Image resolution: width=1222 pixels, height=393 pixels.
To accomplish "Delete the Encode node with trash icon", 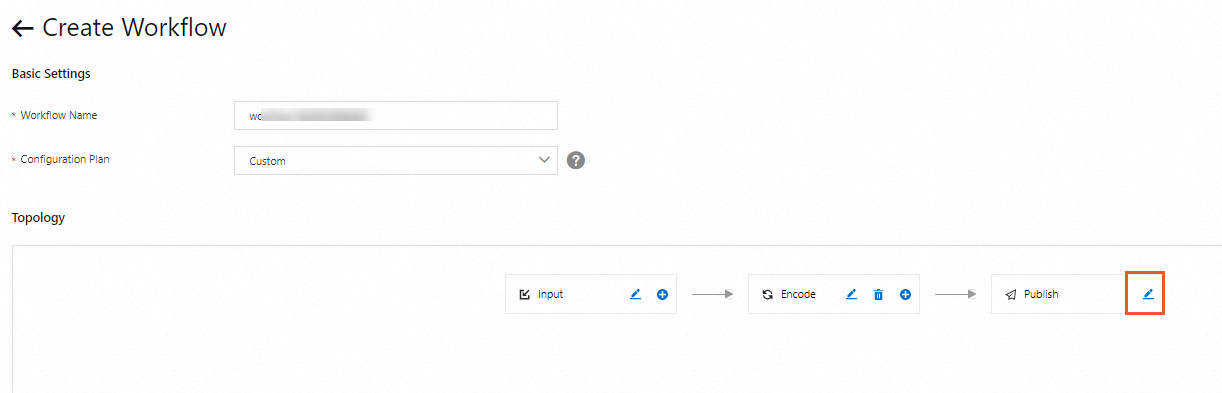I will pyautogui.click(x=878, y=295).
